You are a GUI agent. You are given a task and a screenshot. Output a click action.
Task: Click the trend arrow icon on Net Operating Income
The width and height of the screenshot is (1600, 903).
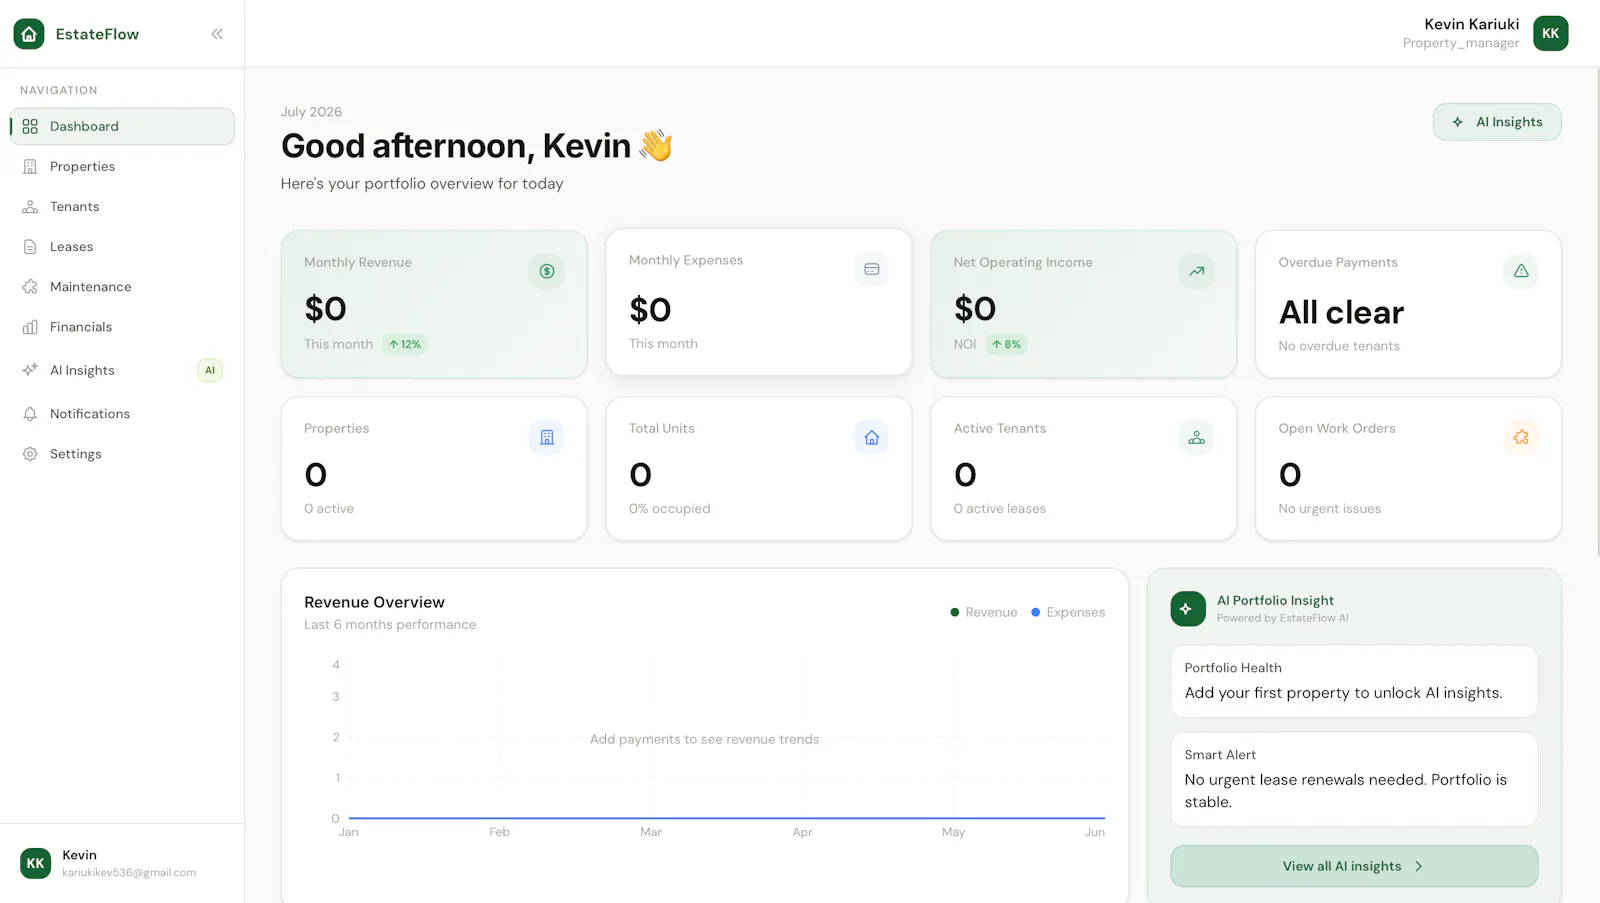1196,271
